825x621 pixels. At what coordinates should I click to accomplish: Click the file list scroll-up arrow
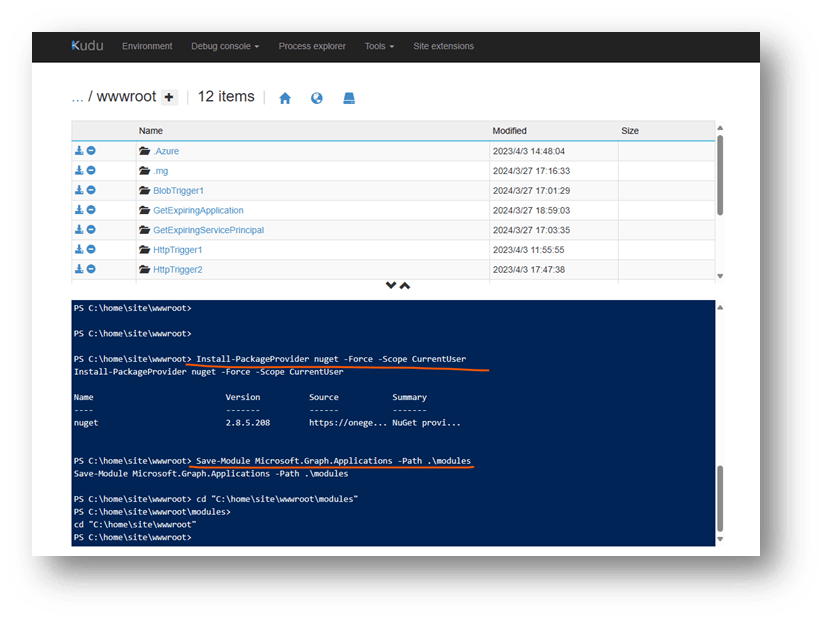click(x=720, y=128)
